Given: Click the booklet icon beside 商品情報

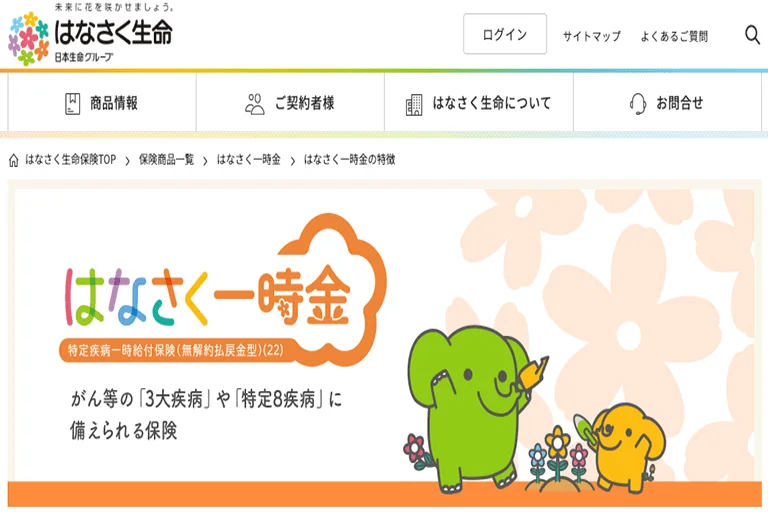Looking at the screenshot, I should [x=72, y=103].
